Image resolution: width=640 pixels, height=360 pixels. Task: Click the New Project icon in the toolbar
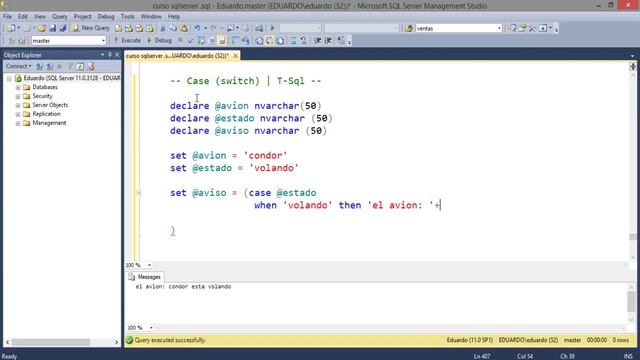(x=11, y=28)
